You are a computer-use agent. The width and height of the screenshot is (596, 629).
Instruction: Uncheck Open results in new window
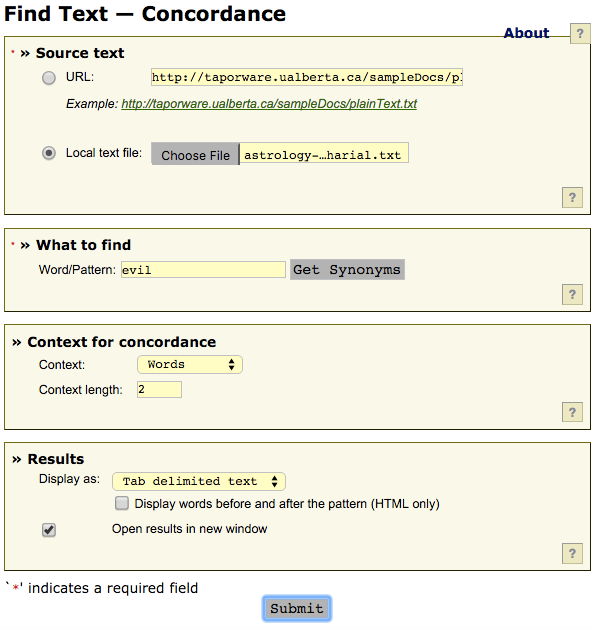click(49, 530)
